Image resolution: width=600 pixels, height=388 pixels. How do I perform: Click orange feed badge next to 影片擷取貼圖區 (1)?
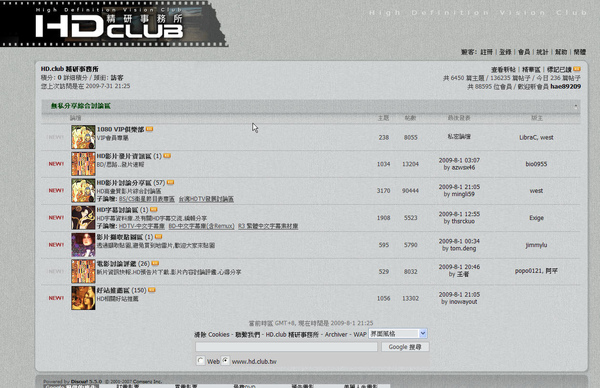tap(158, 237)
